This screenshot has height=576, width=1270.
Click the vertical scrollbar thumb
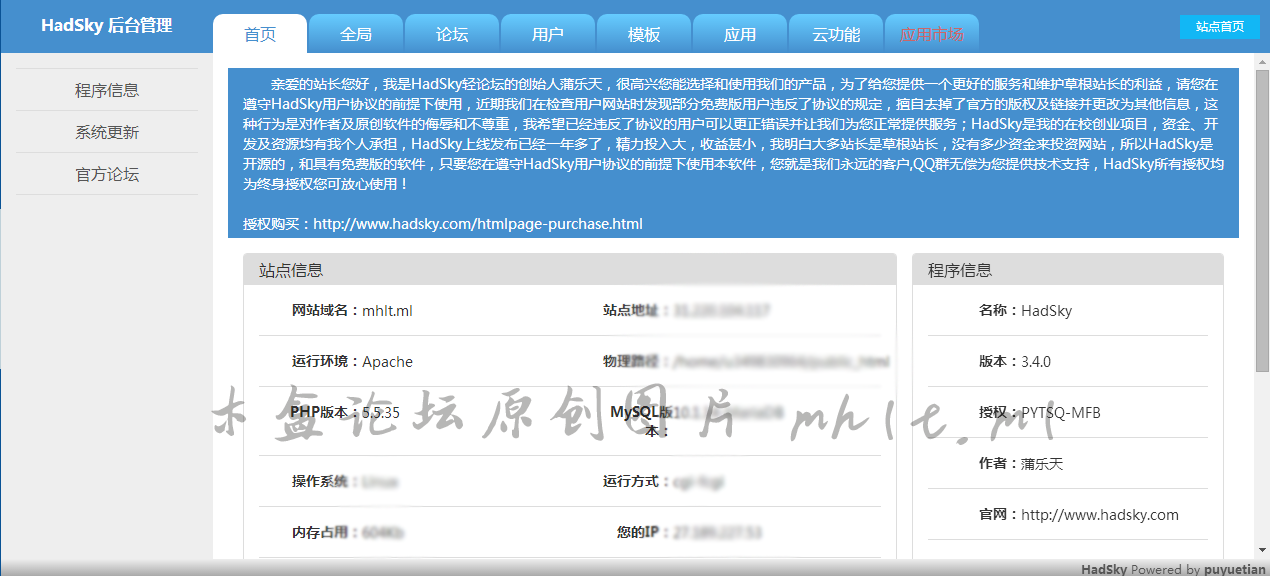tap(1262, 220)
